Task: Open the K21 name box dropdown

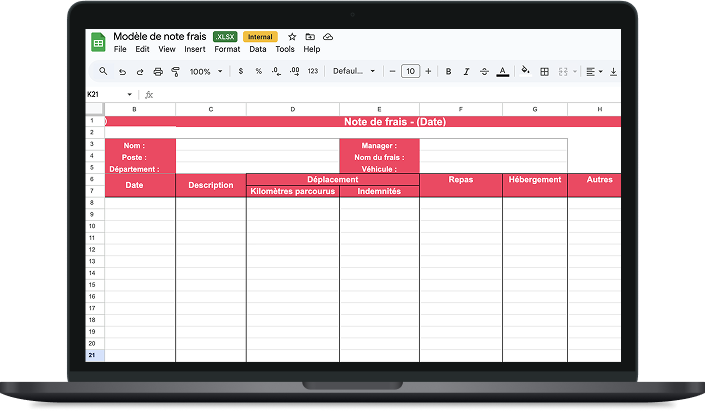Action: 129,95
